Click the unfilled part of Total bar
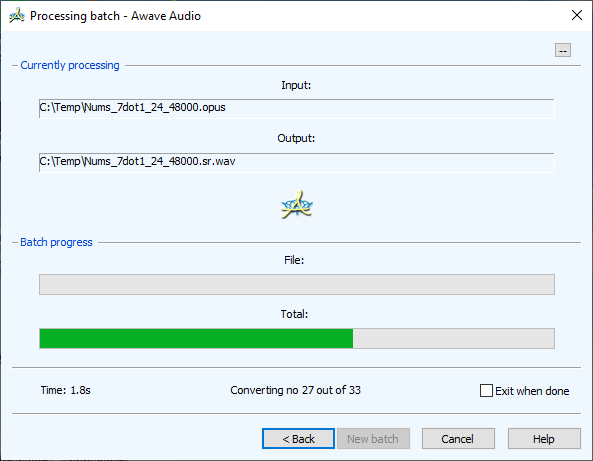593x461 pixels. [453, 338]
